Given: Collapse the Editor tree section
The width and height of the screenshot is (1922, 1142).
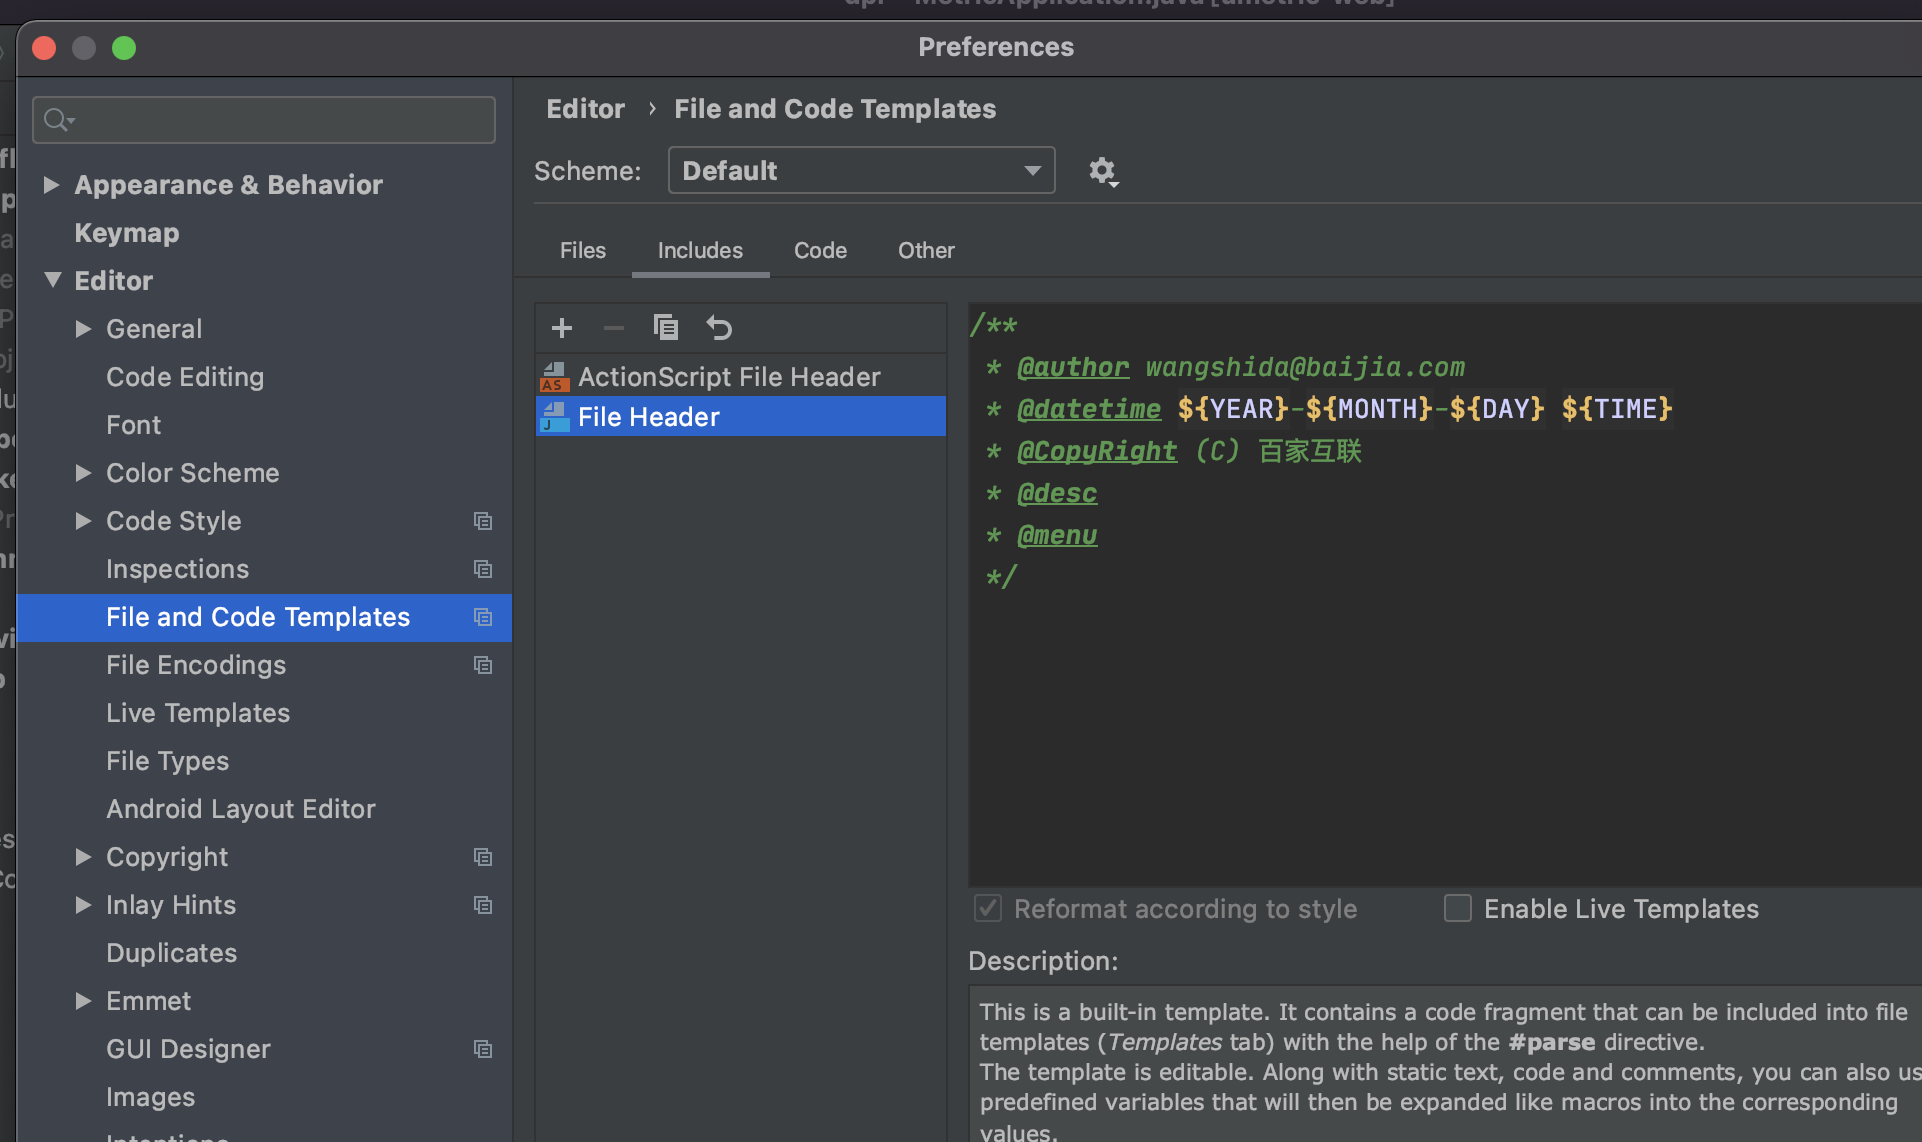Looking at the screenshot, I should (x=53, y=280).
